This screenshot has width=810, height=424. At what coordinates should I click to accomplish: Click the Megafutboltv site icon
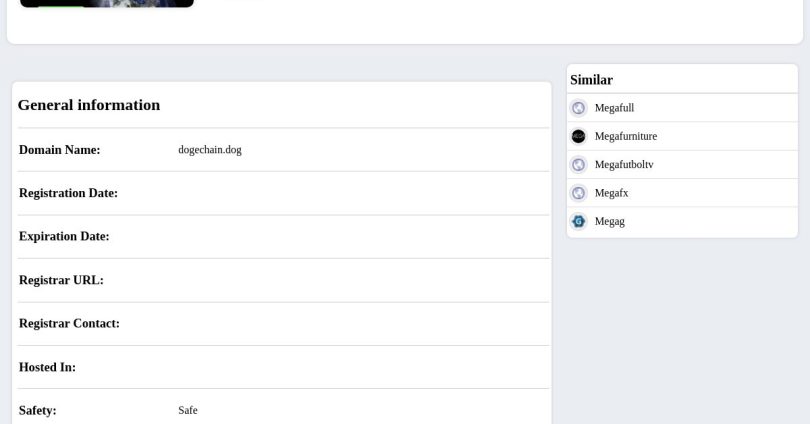(578, 165)
